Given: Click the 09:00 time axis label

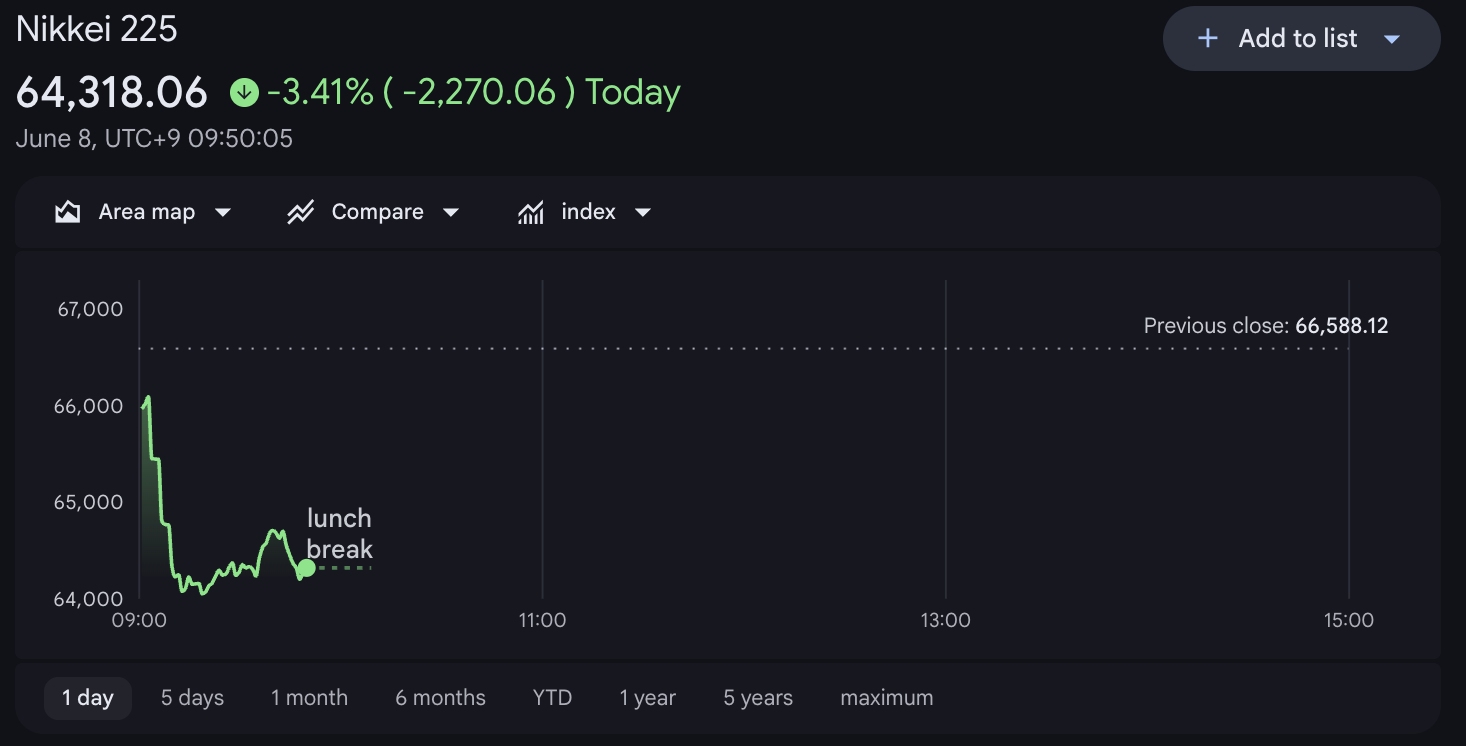Looking at the screenshot, I should point(139,620).
